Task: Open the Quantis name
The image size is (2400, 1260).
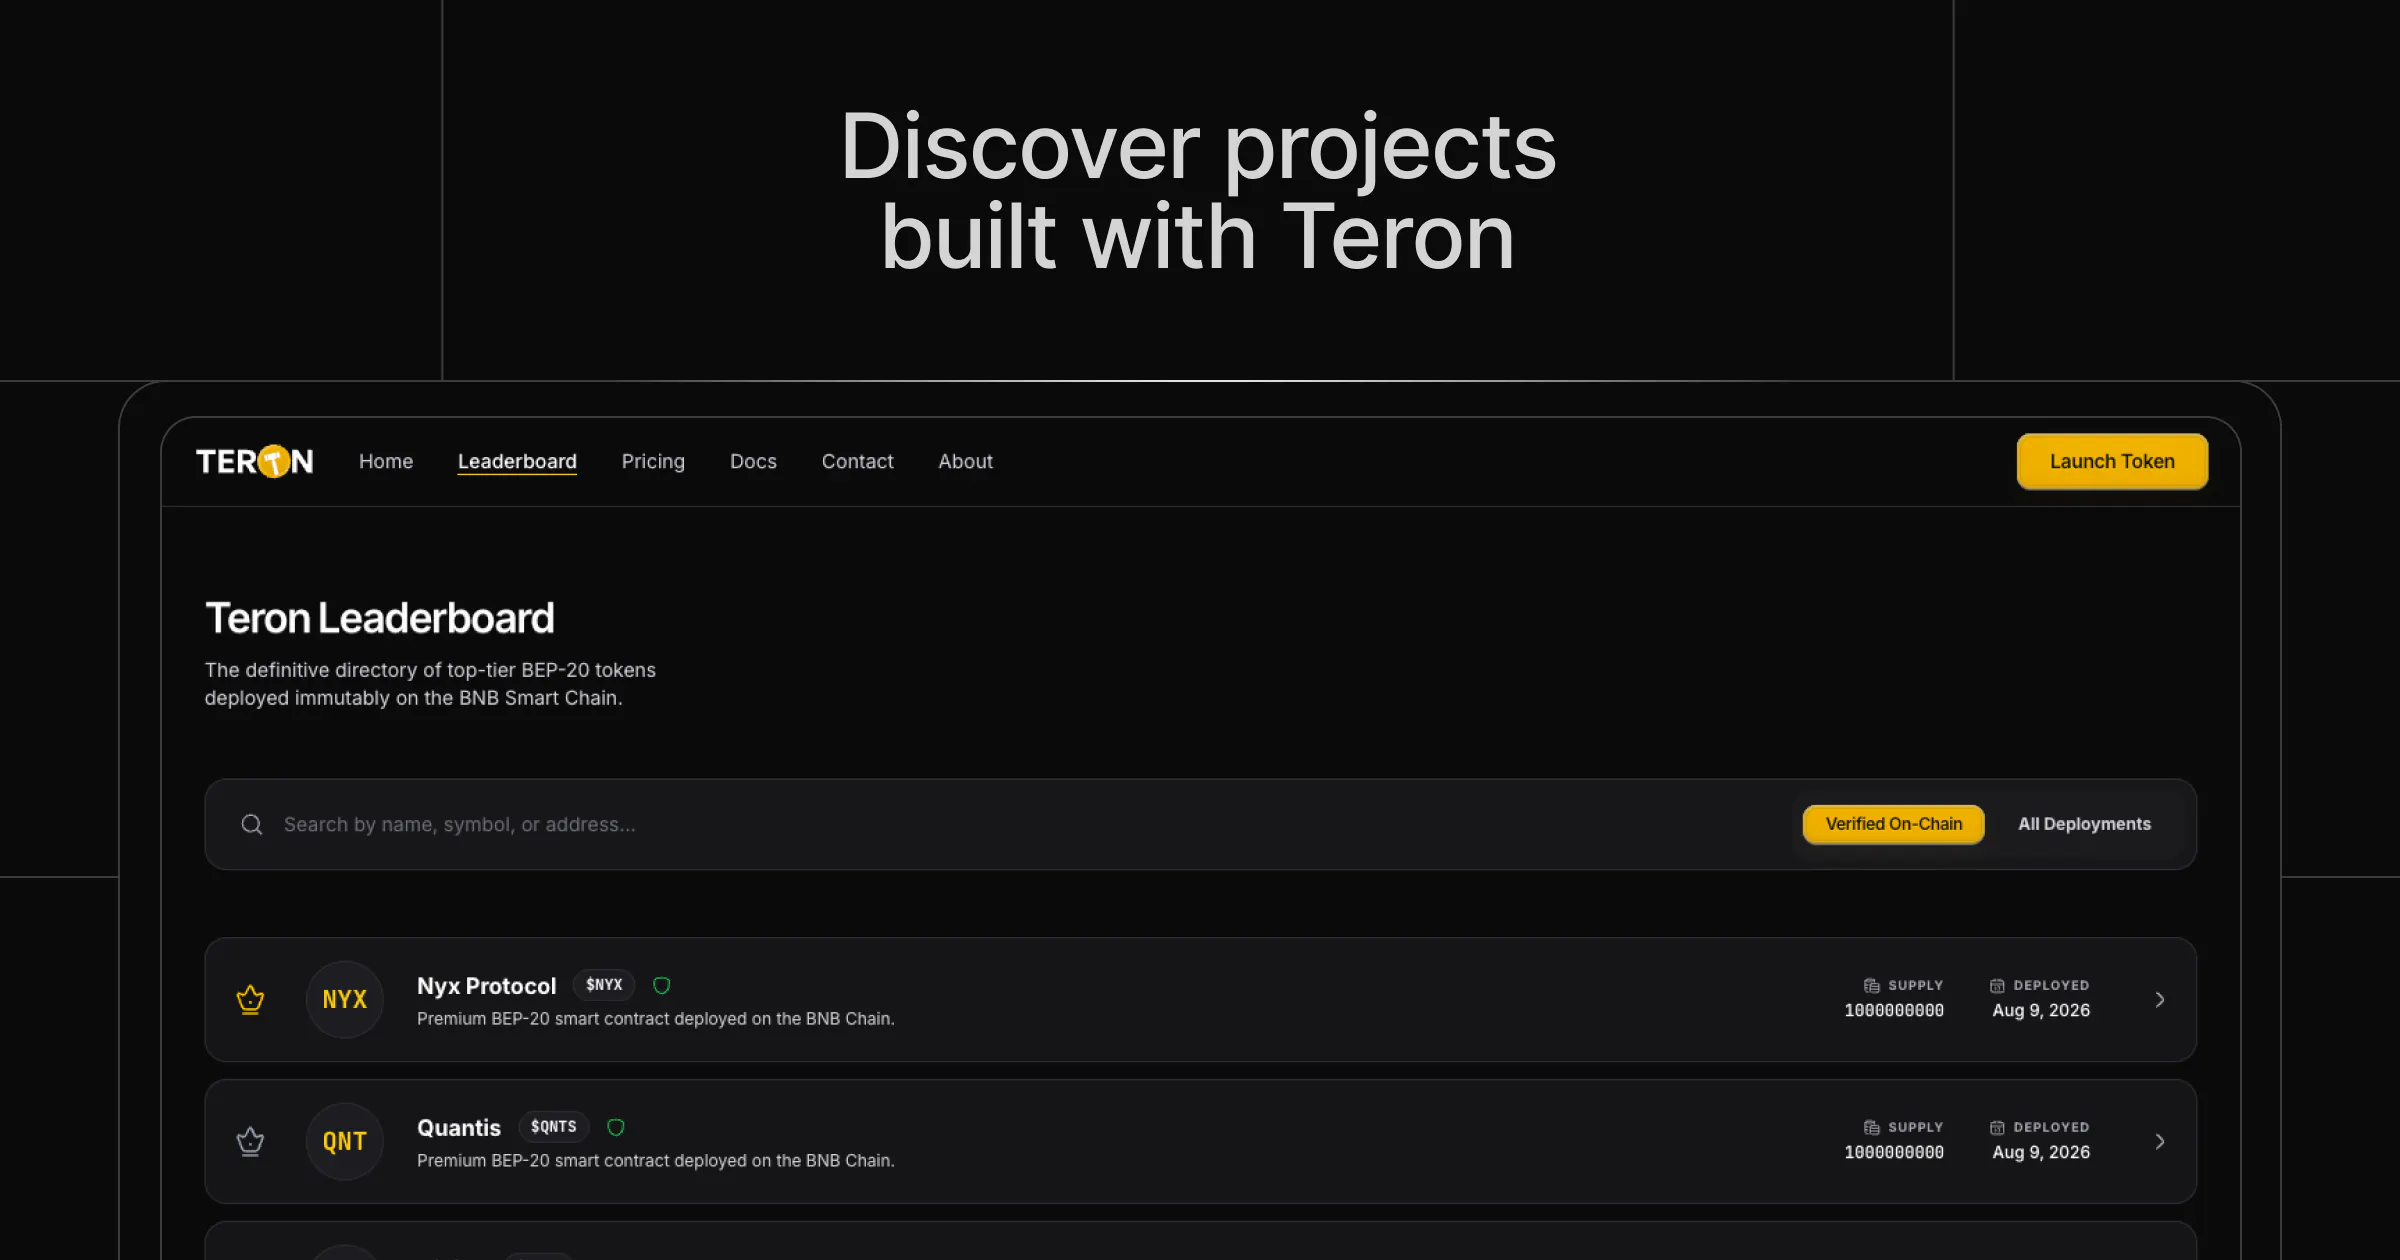Action: (x=459, y=1128)
